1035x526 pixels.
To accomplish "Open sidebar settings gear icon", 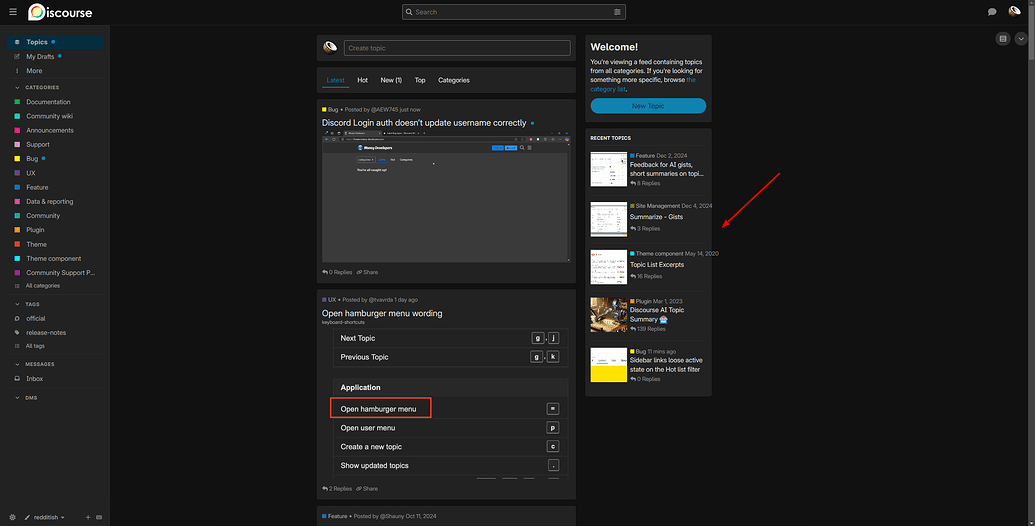I will [13, 517].
